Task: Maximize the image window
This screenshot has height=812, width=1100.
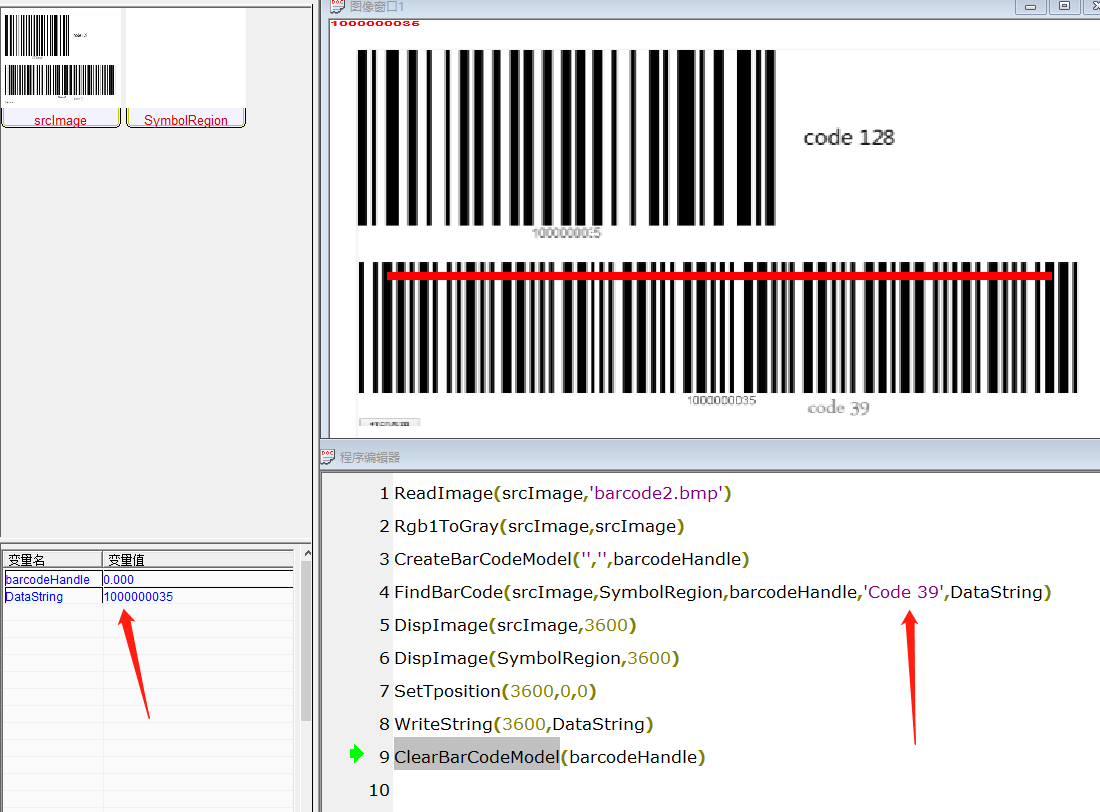Action: (x=1064, y=6)
